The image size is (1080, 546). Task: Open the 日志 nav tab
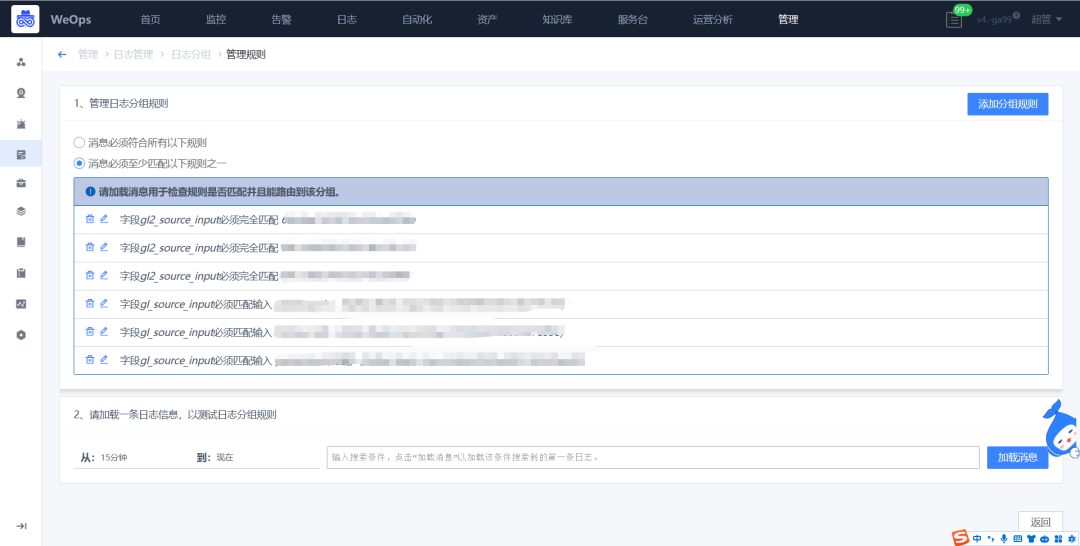pyautogui.click(x=346, y=20)
